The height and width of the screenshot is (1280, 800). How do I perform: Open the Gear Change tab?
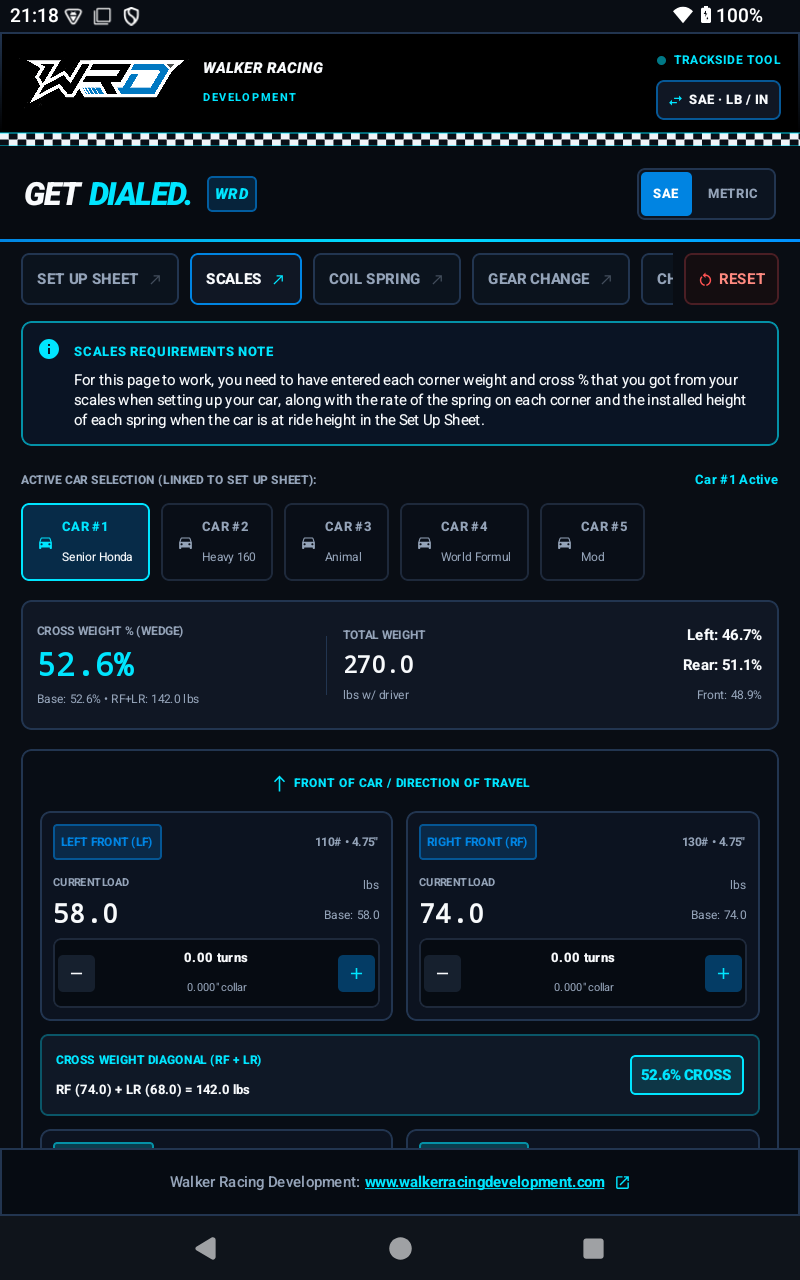(x=551, y=279)
